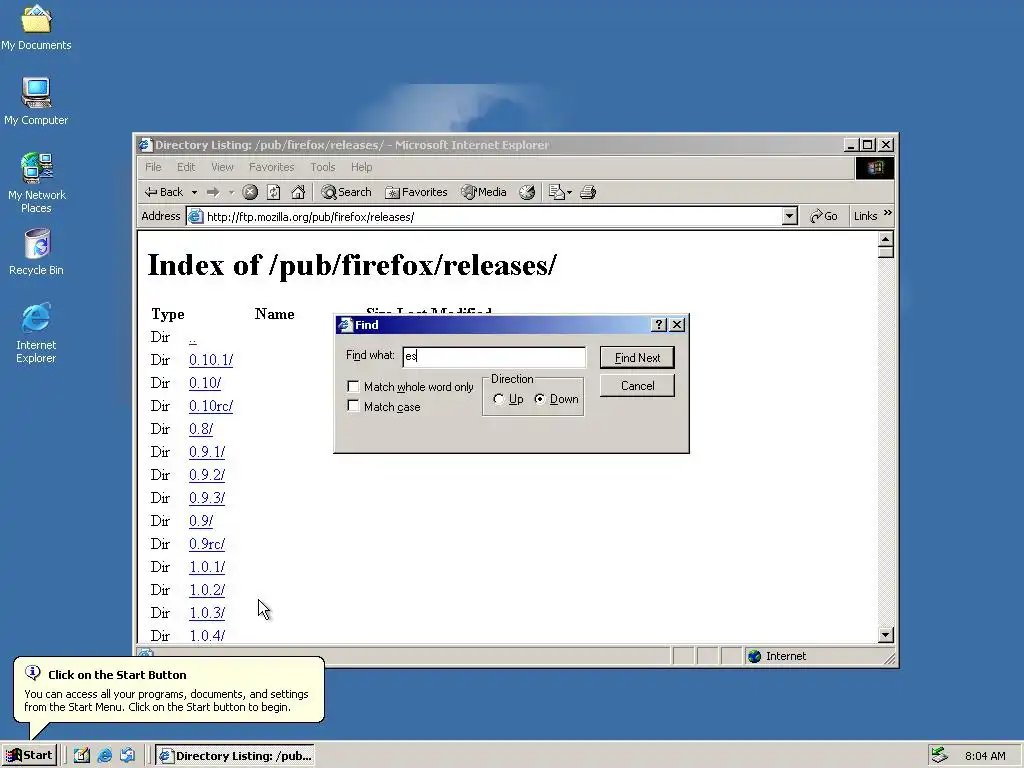
Task: Select the Recycle Bin desktop icon
Action: [36, 251]
